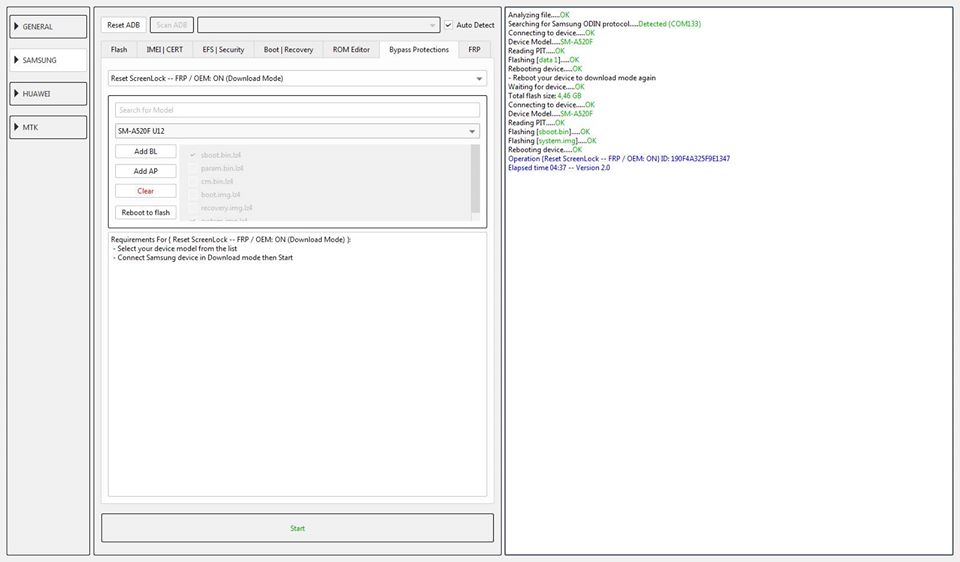
Task: Click the 'Analyzing file' log line
Action: click(538, 15)
